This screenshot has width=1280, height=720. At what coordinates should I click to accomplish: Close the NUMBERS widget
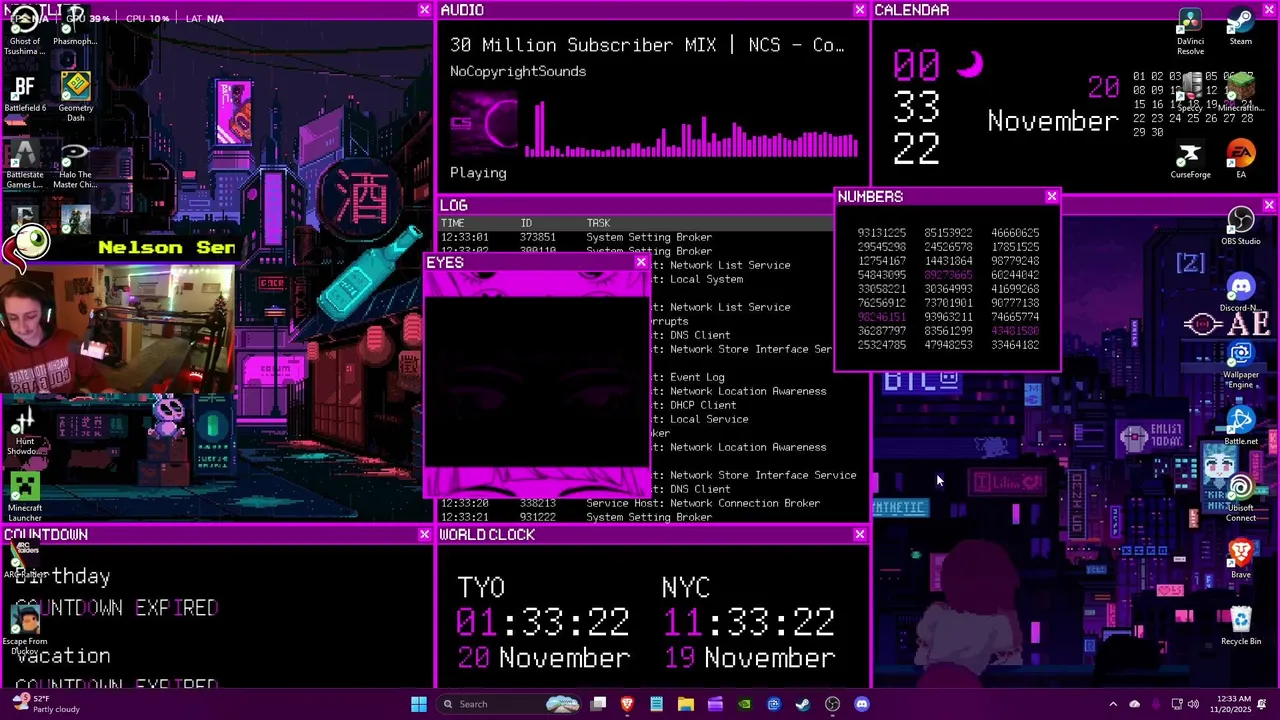coord(1051,197)
